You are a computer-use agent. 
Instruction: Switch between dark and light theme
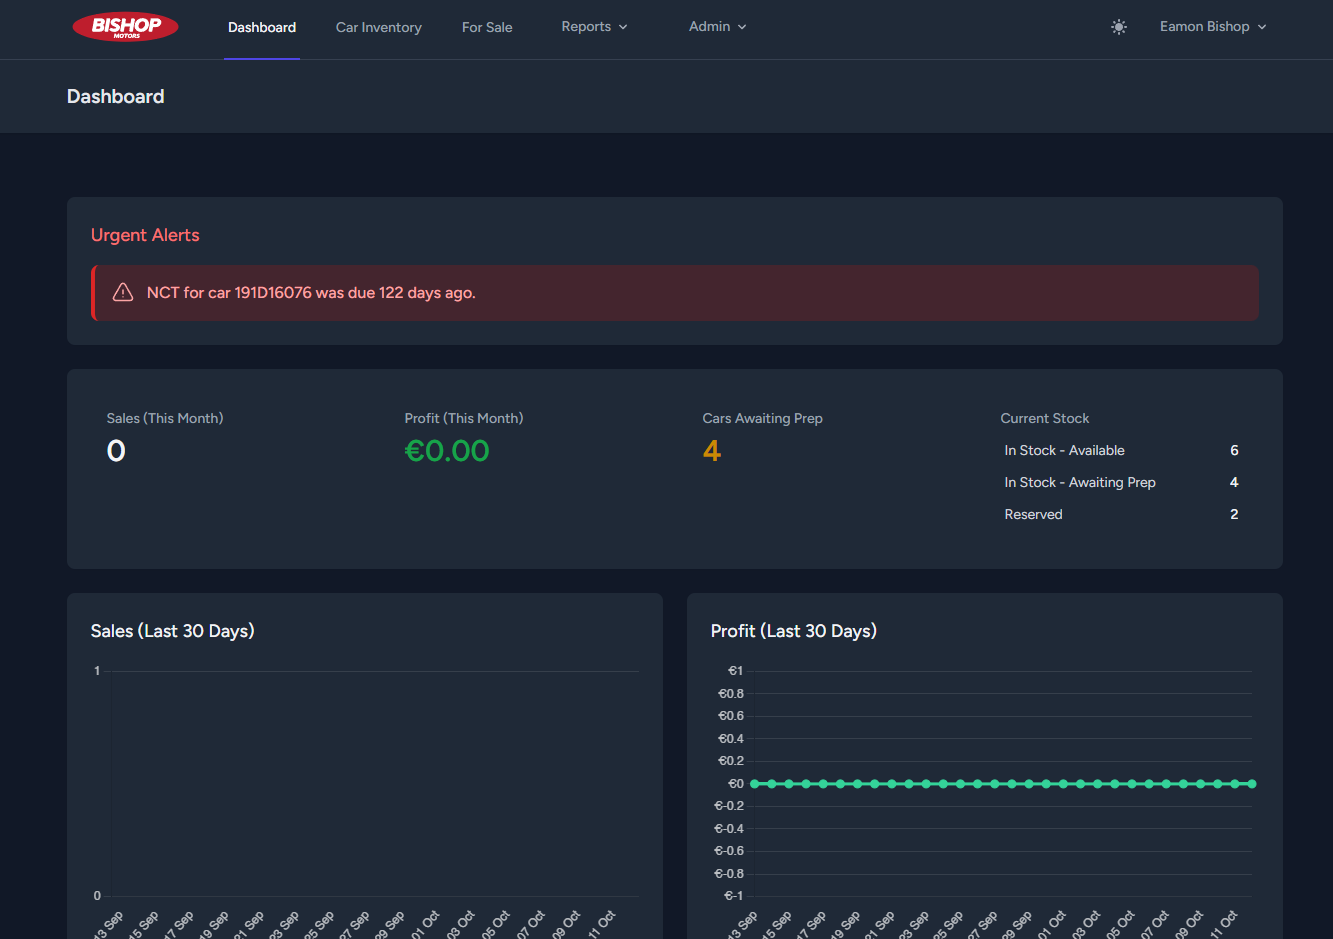pos(1118,27)
